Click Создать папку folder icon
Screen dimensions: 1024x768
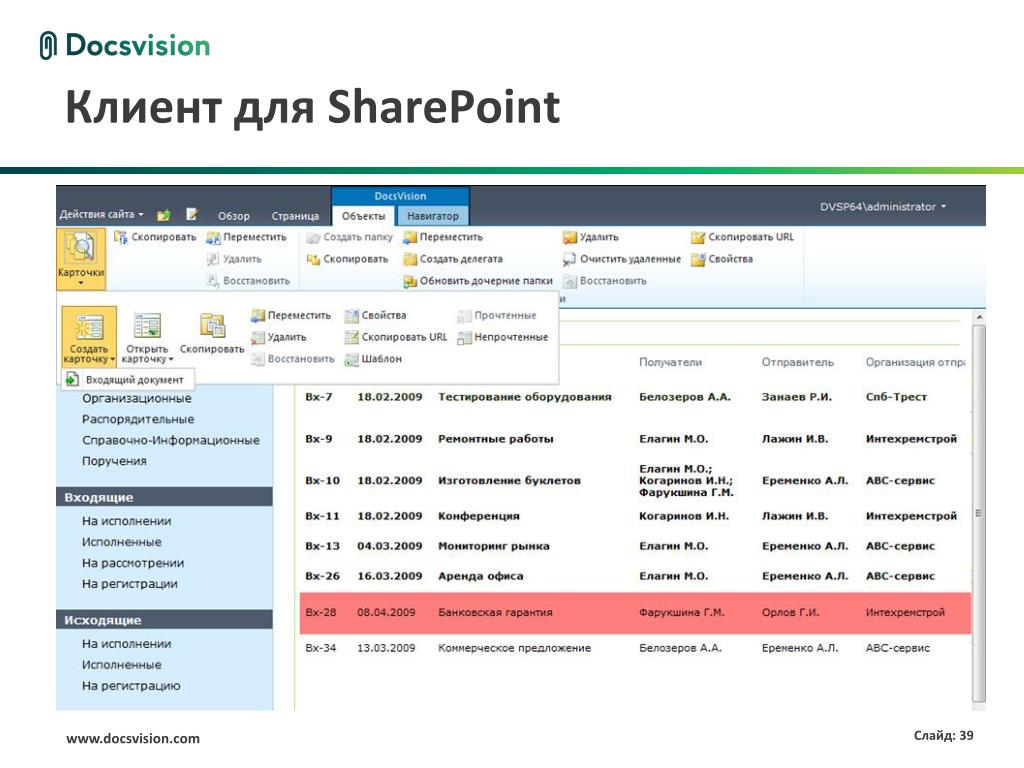click(x=313, y=237)
